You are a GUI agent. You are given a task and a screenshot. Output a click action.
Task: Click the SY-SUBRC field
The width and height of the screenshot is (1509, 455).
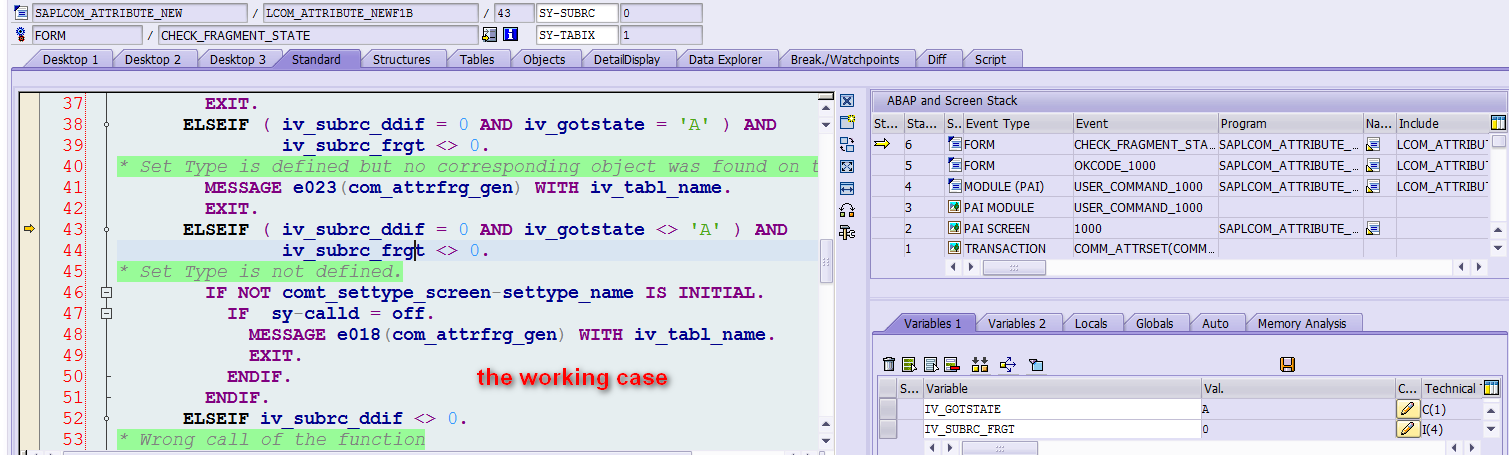point(576,13)
